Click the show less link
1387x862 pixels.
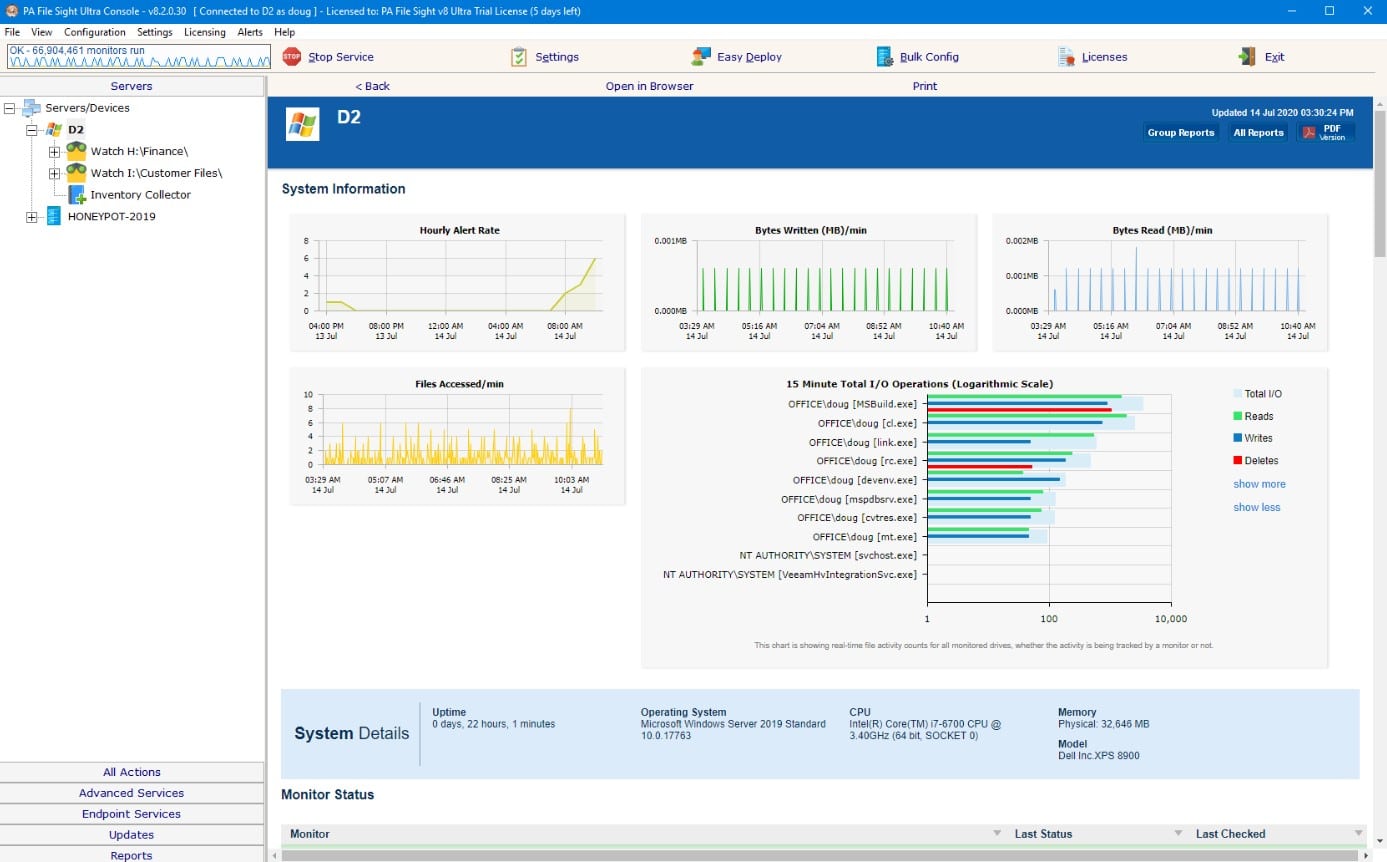1256,507
